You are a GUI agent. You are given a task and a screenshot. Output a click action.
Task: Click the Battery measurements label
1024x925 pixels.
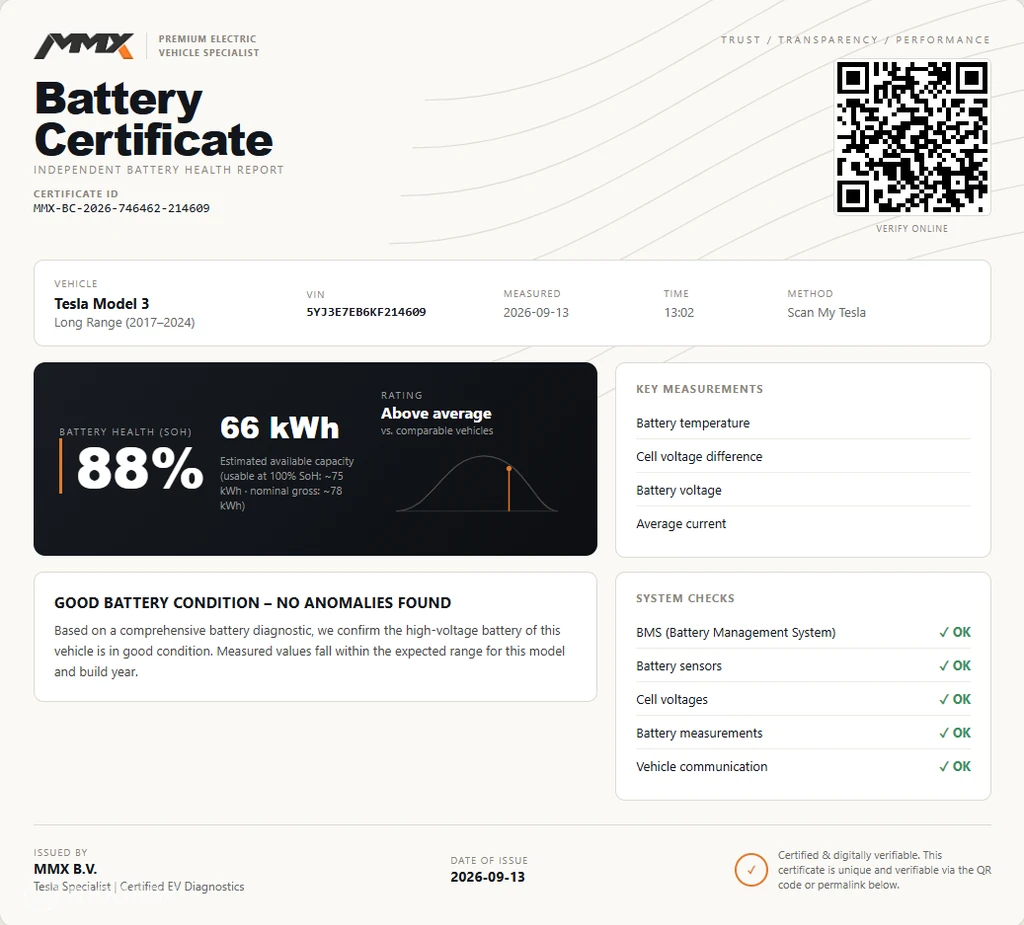click(699, 734)
